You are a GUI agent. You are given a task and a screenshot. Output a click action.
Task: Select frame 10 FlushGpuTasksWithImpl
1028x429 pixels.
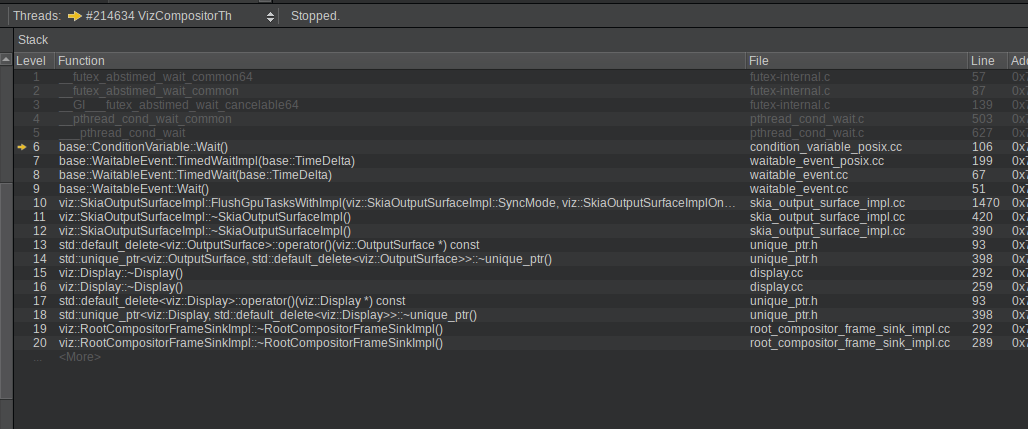click(x=400, y=203)
